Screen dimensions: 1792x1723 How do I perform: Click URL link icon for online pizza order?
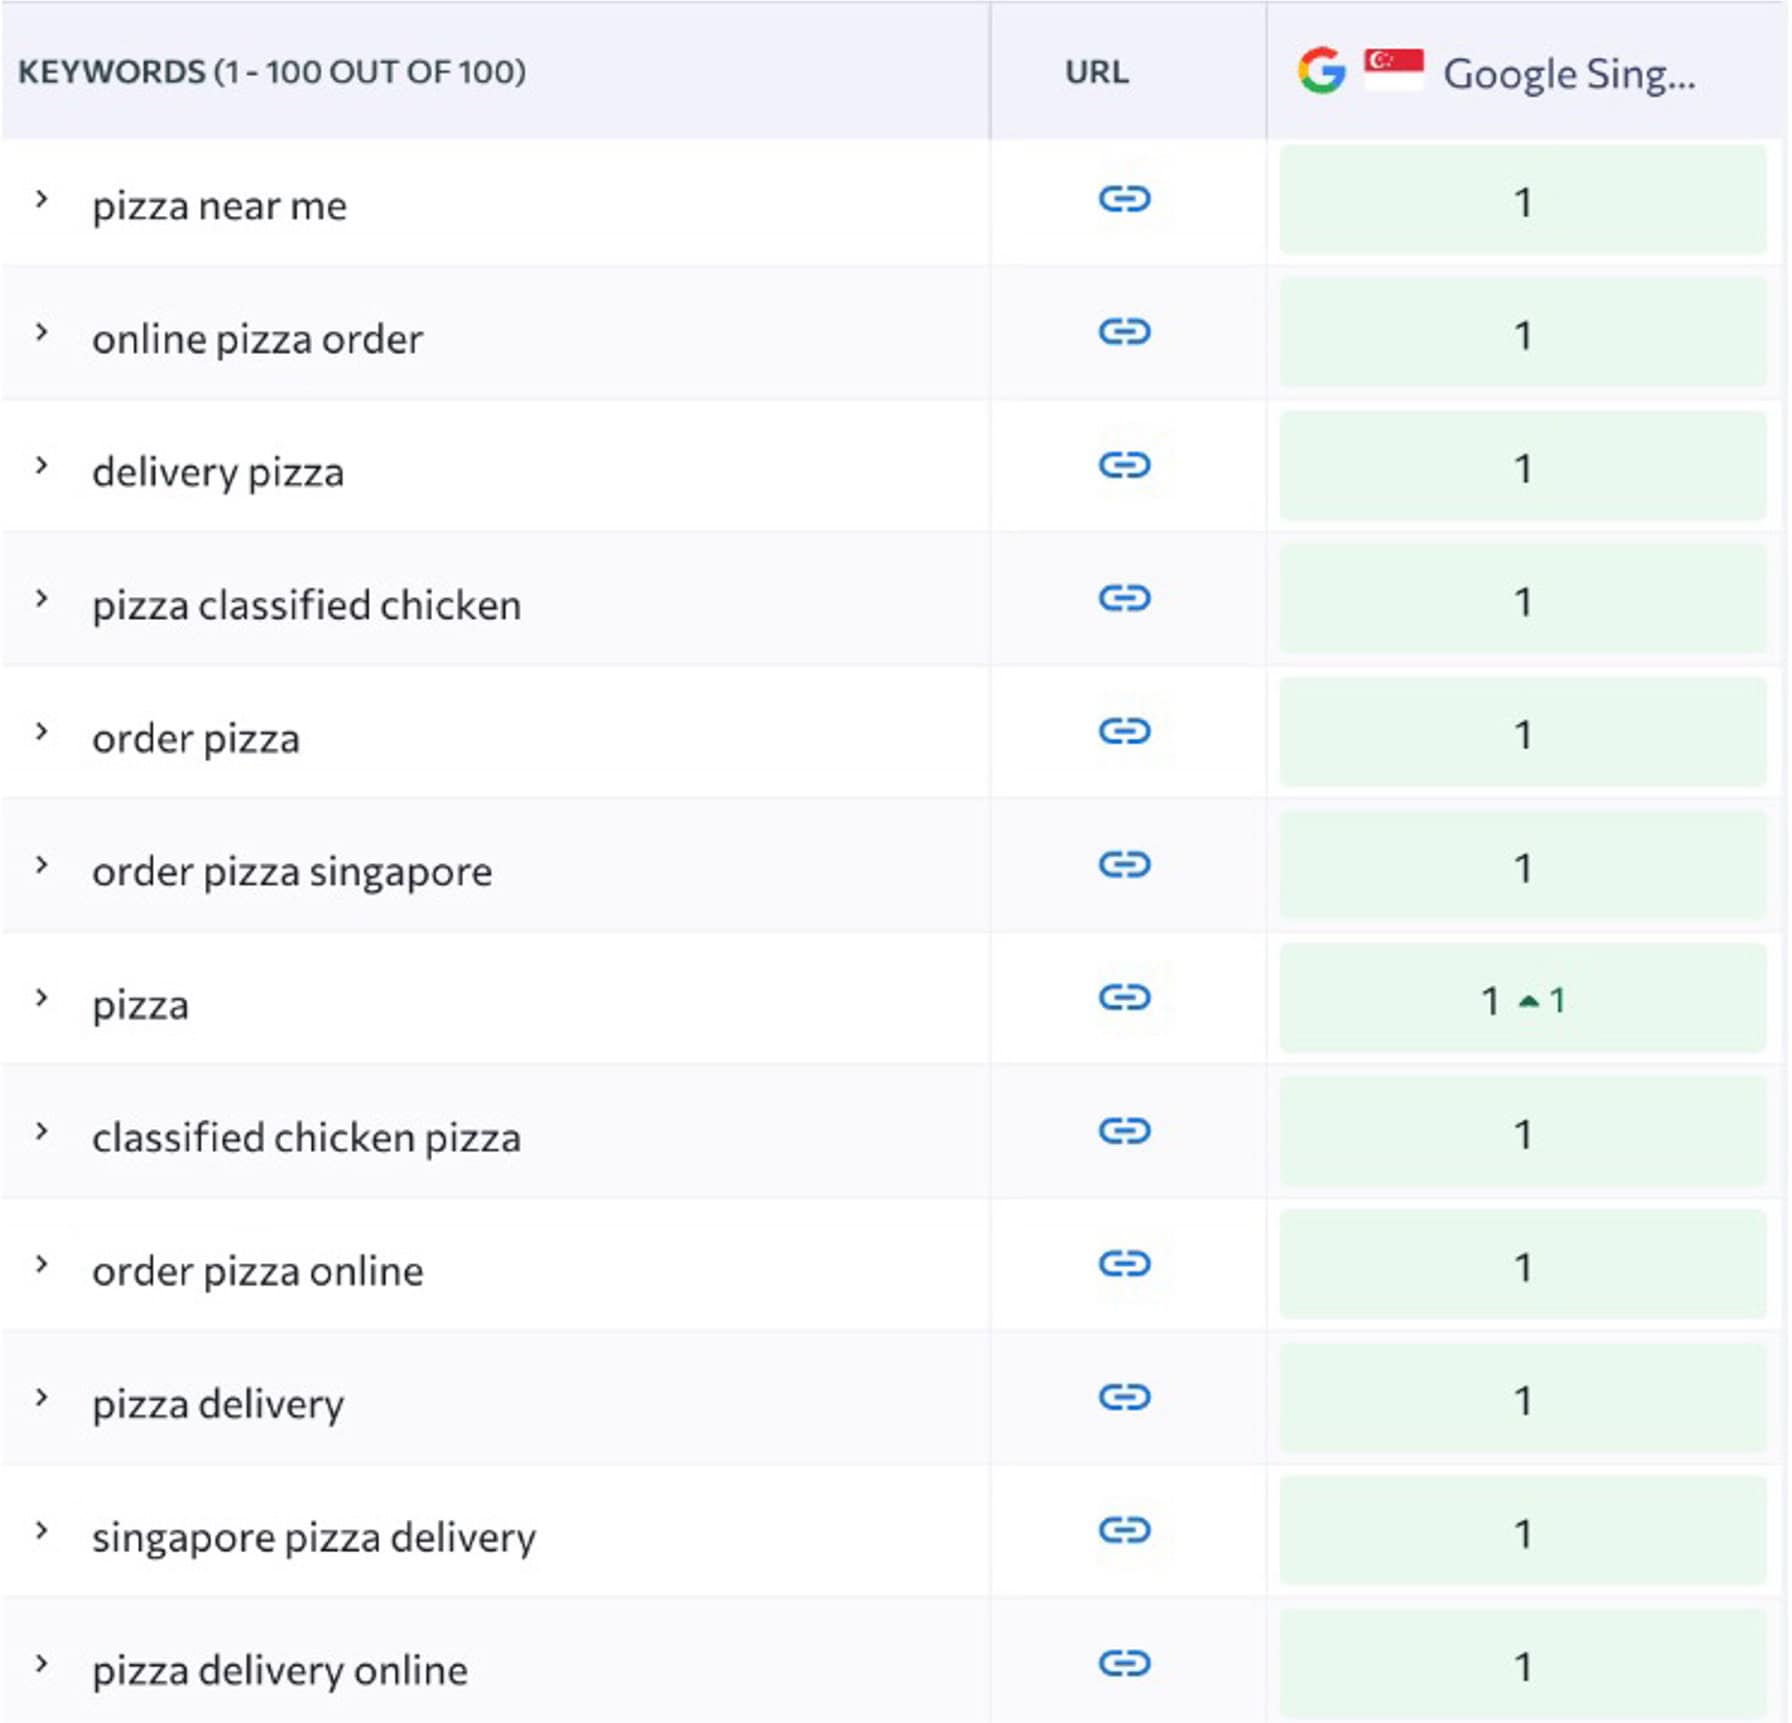1124,332
